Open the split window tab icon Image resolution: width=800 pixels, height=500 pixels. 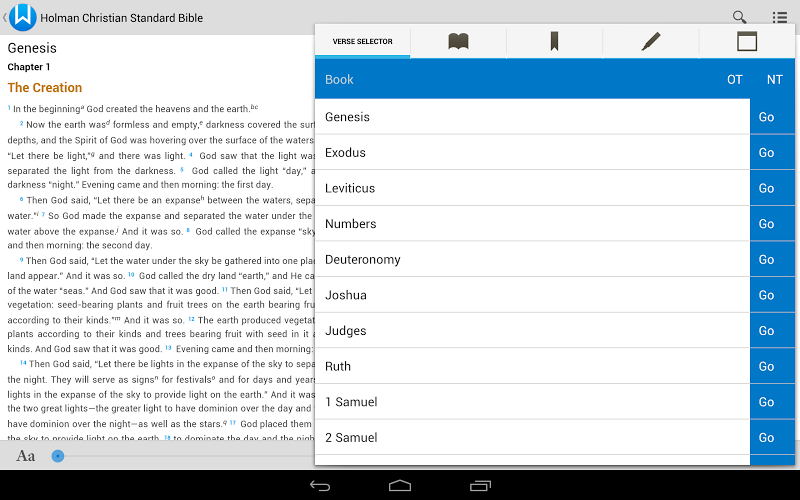(747, 41)
